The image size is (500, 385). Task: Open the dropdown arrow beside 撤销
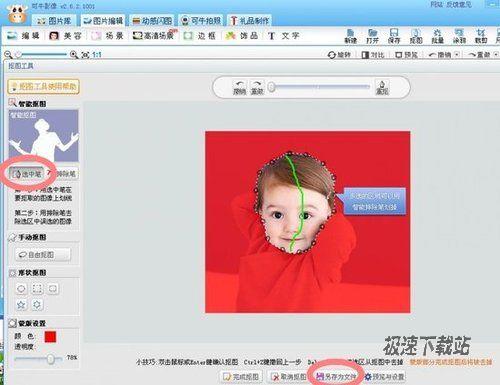click(457, 55)
